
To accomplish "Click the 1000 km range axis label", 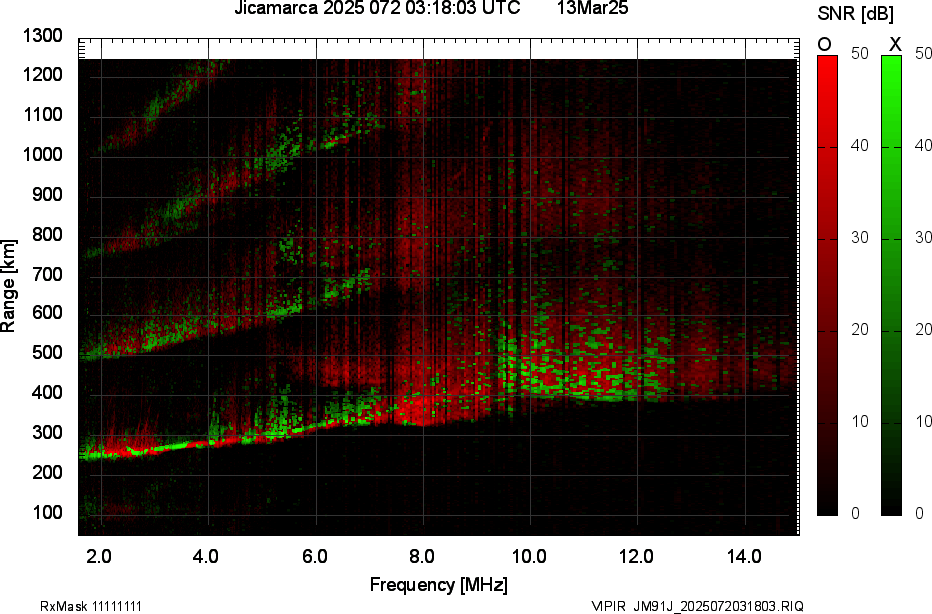I will (x=43, y=155).
